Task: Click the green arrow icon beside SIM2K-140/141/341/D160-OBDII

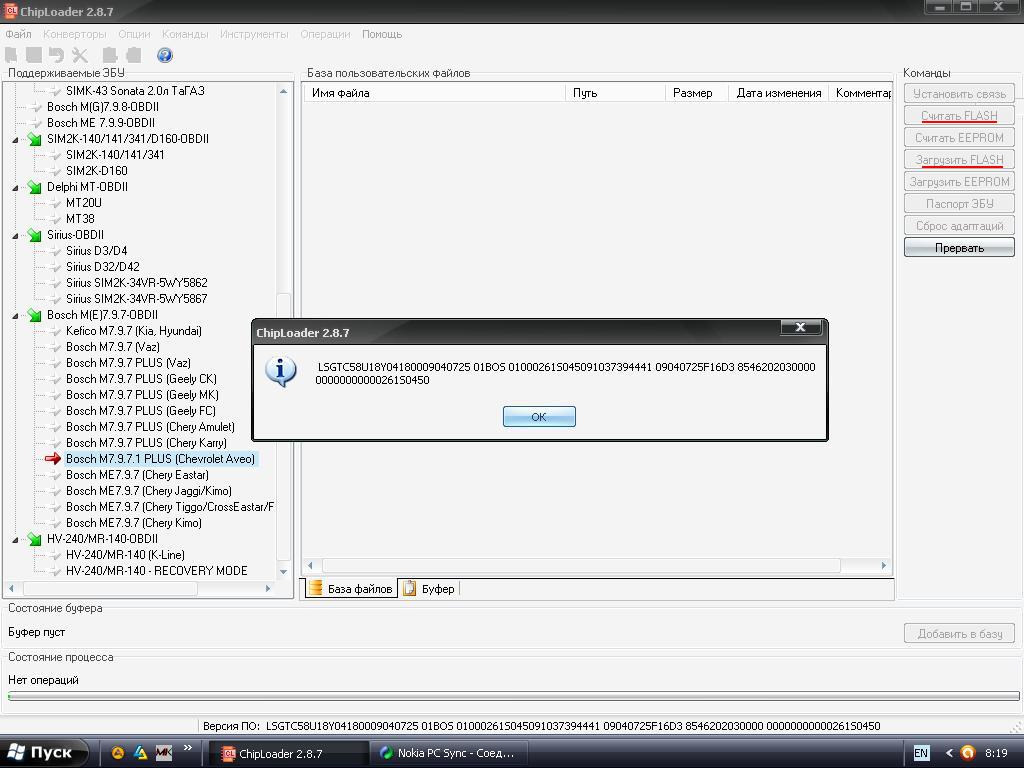Action: (x=34, y=139)
